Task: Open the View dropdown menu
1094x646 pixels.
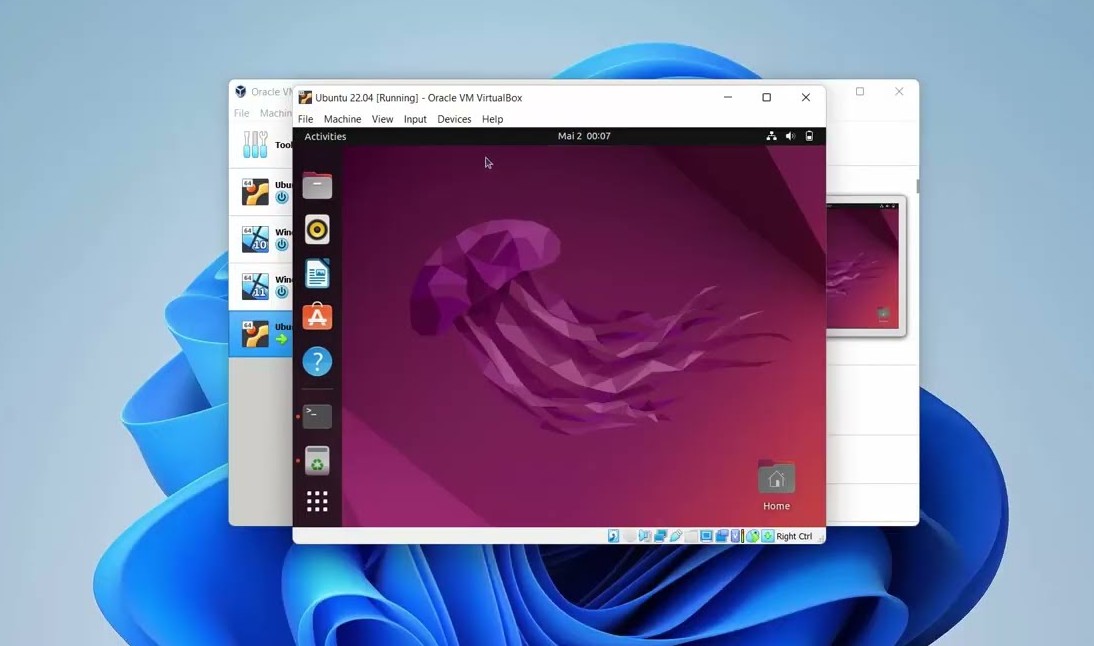Action: pyautogui.click(x=382, y=119)
